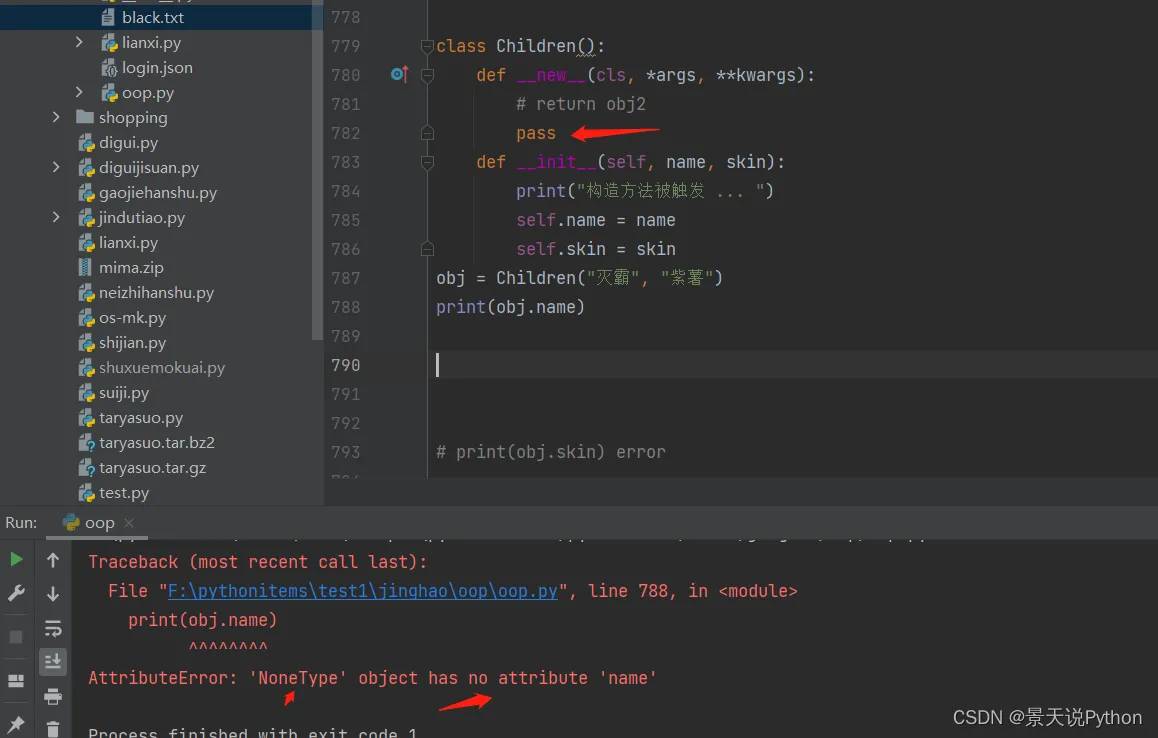This screenshot has height=738, width=1158.
Task: Click the down arrow in Run console
Action: pos(53,594)
